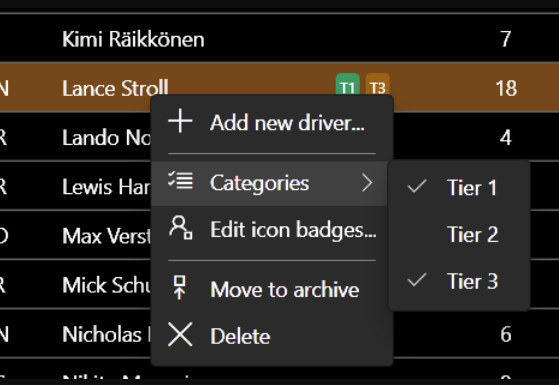
Task: Choose Add new driver... menu entry
Action: coord(272,123)
